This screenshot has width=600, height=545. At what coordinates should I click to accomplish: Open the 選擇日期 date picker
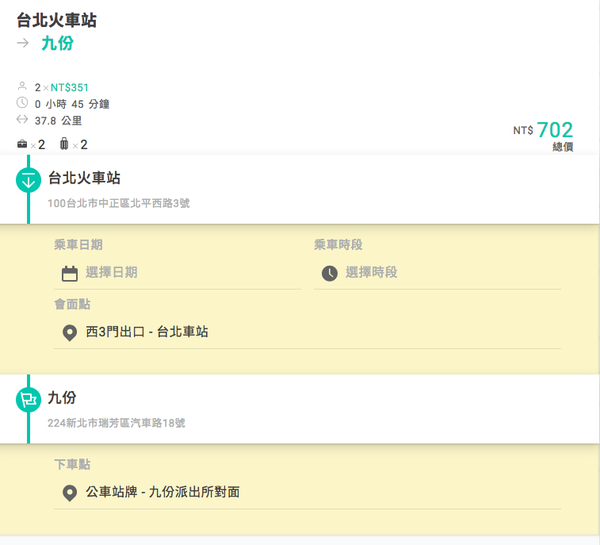112,273
